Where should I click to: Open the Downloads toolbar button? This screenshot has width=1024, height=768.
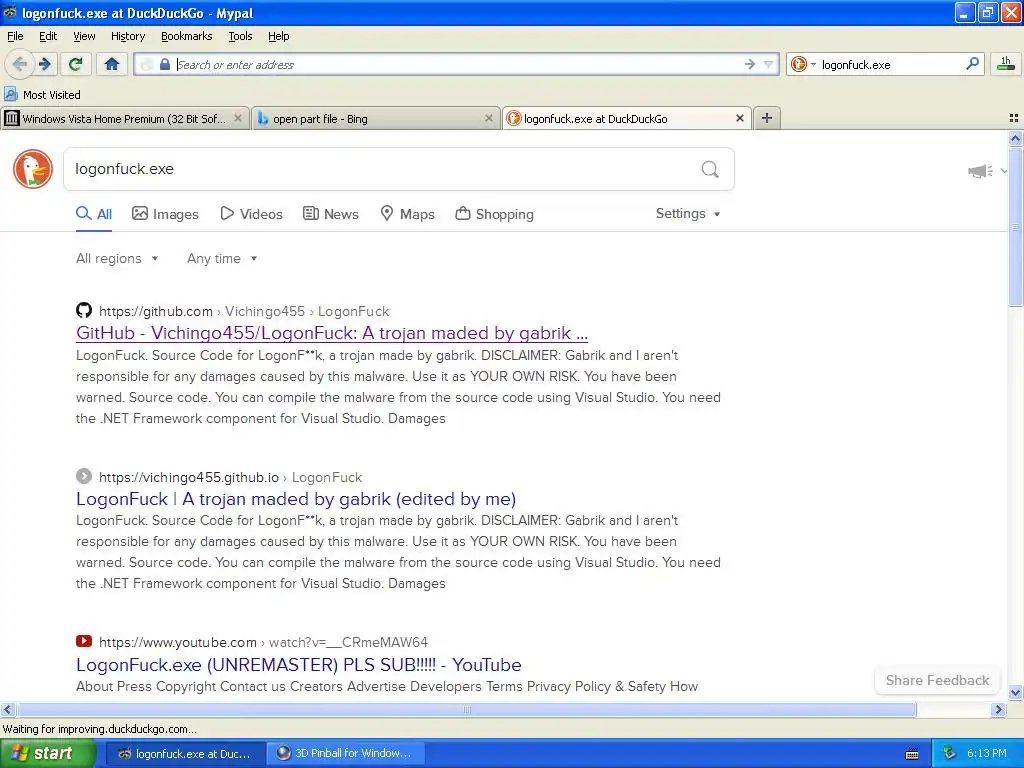pyautogui.click(x=1006, y=64)
